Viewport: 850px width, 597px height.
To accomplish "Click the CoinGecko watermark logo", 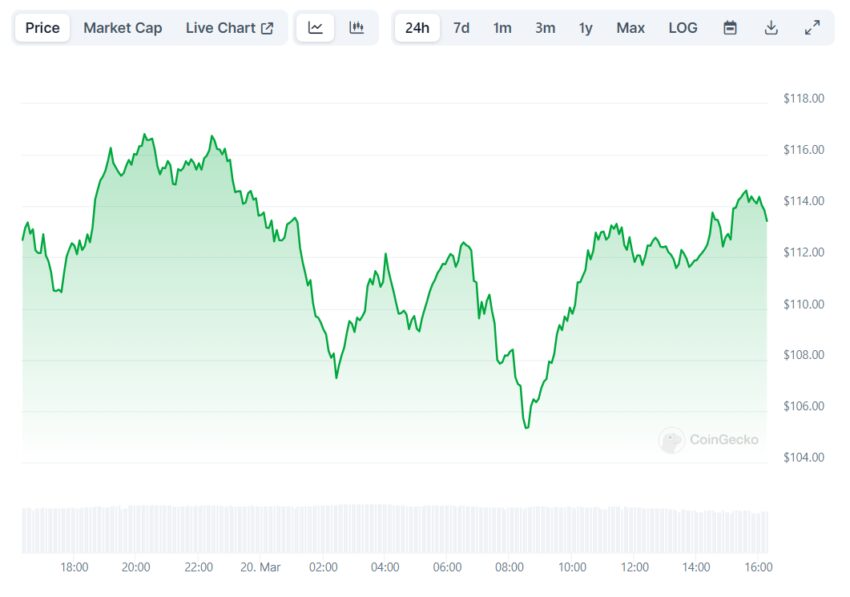I will [709, 440].
